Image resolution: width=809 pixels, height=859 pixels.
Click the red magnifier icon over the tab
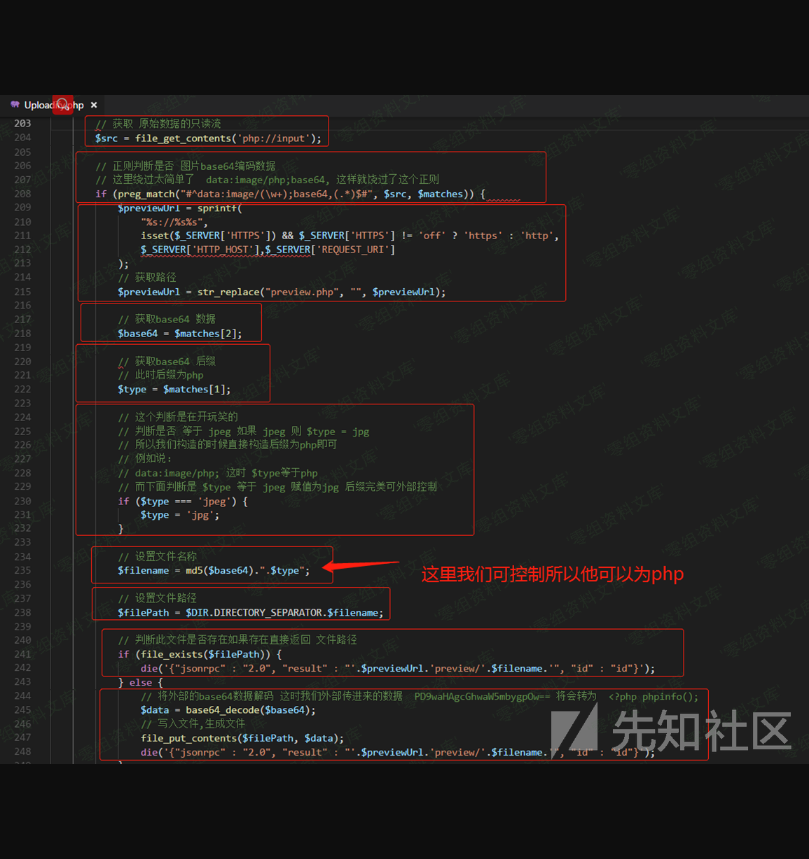(63, 104)
